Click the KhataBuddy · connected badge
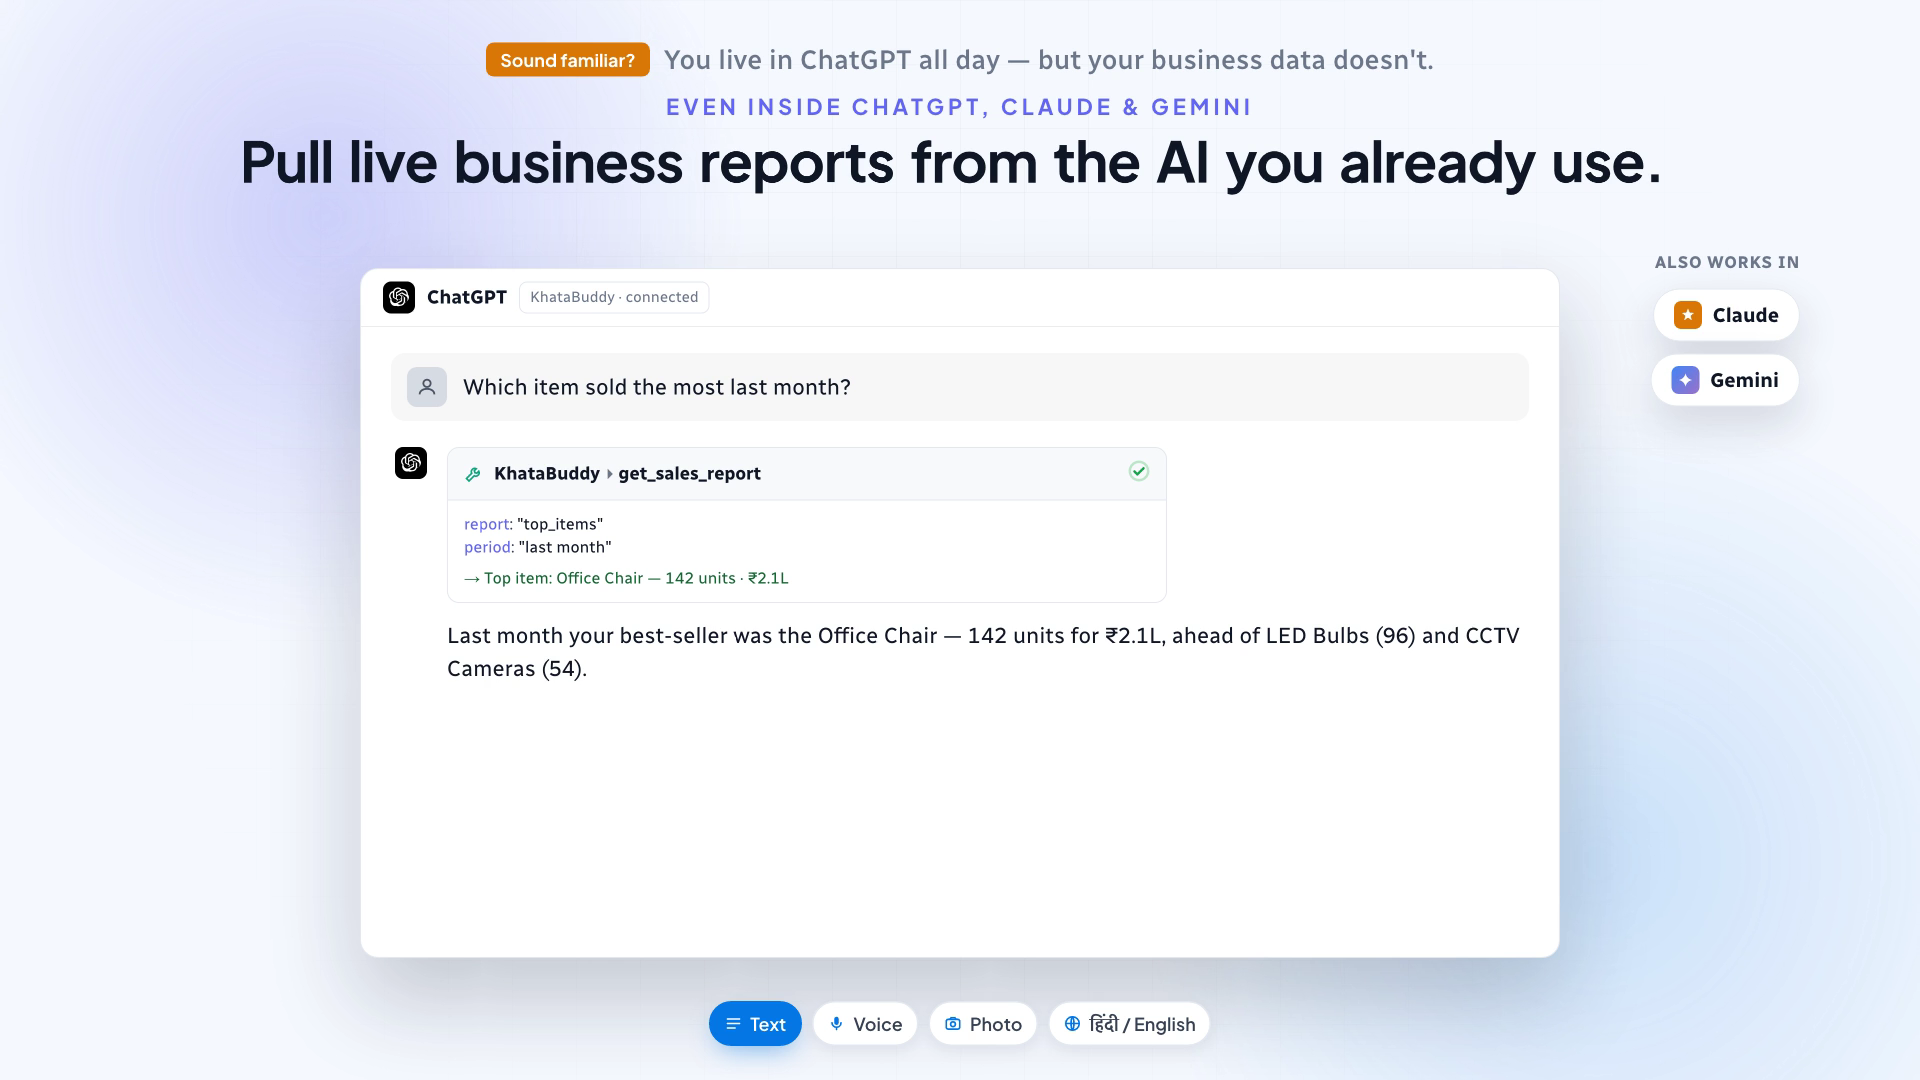 click(x=614, y=297)
